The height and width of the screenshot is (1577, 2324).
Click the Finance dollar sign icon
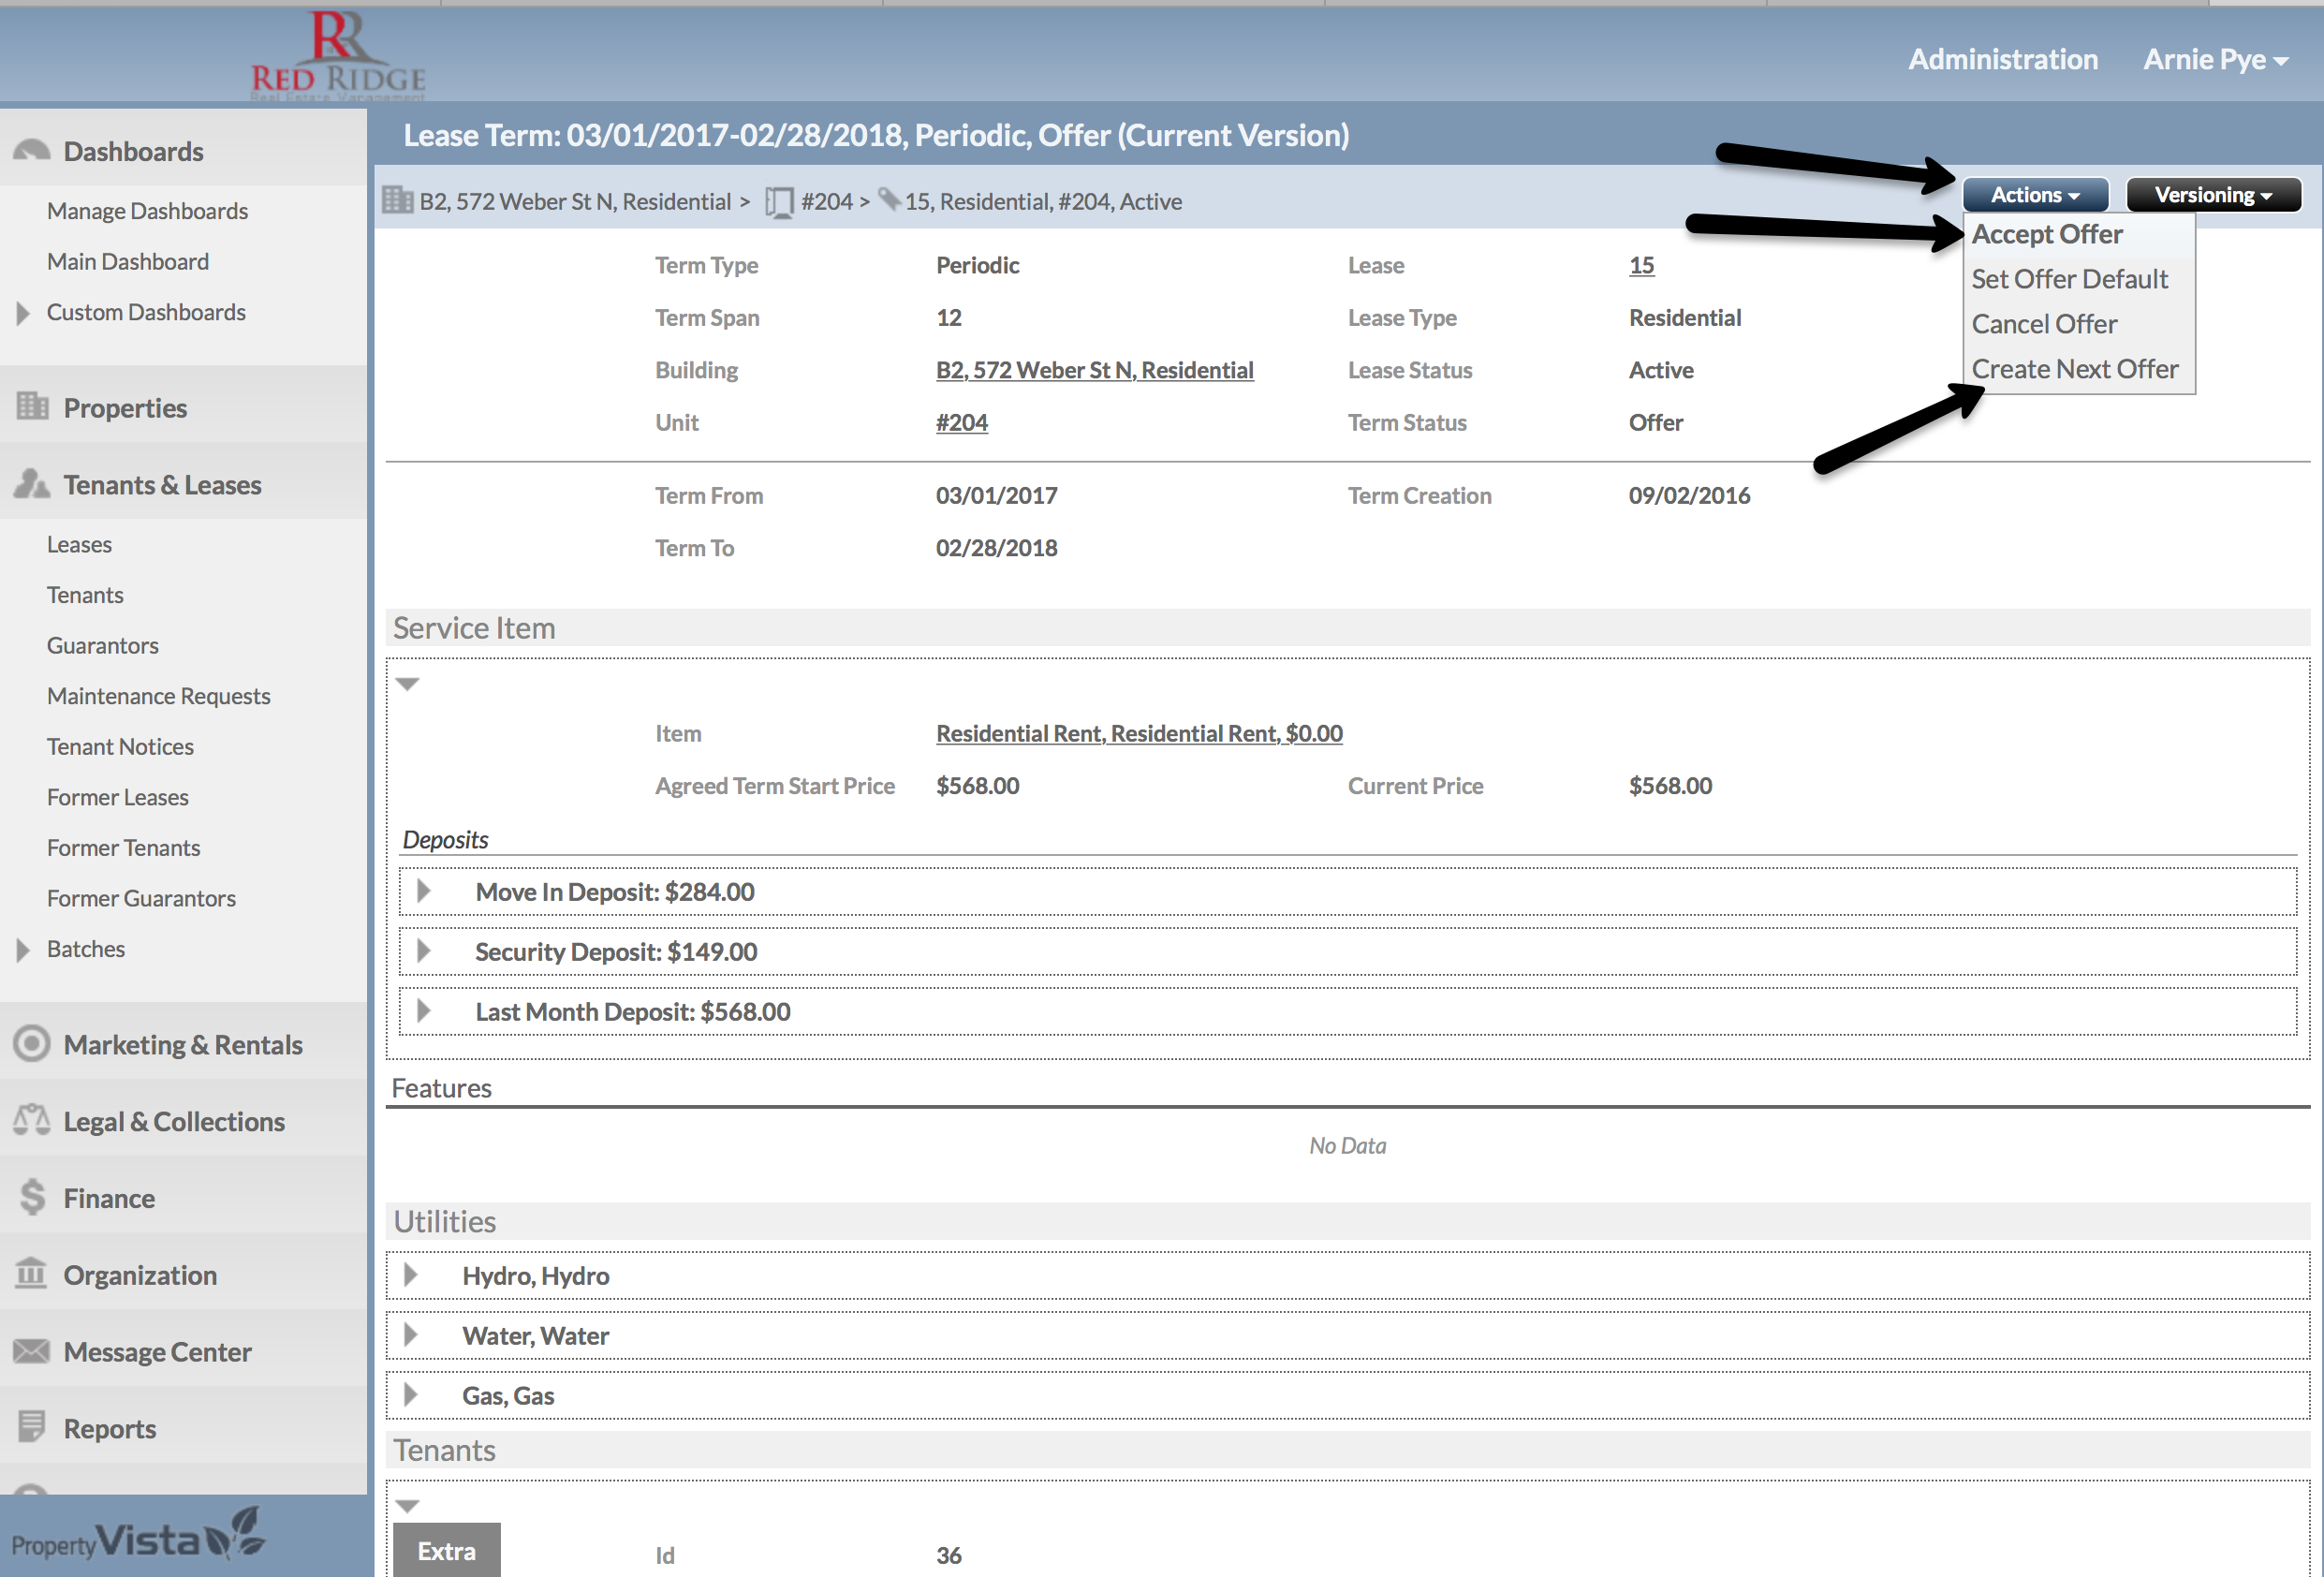click(x=32, y=1197)
